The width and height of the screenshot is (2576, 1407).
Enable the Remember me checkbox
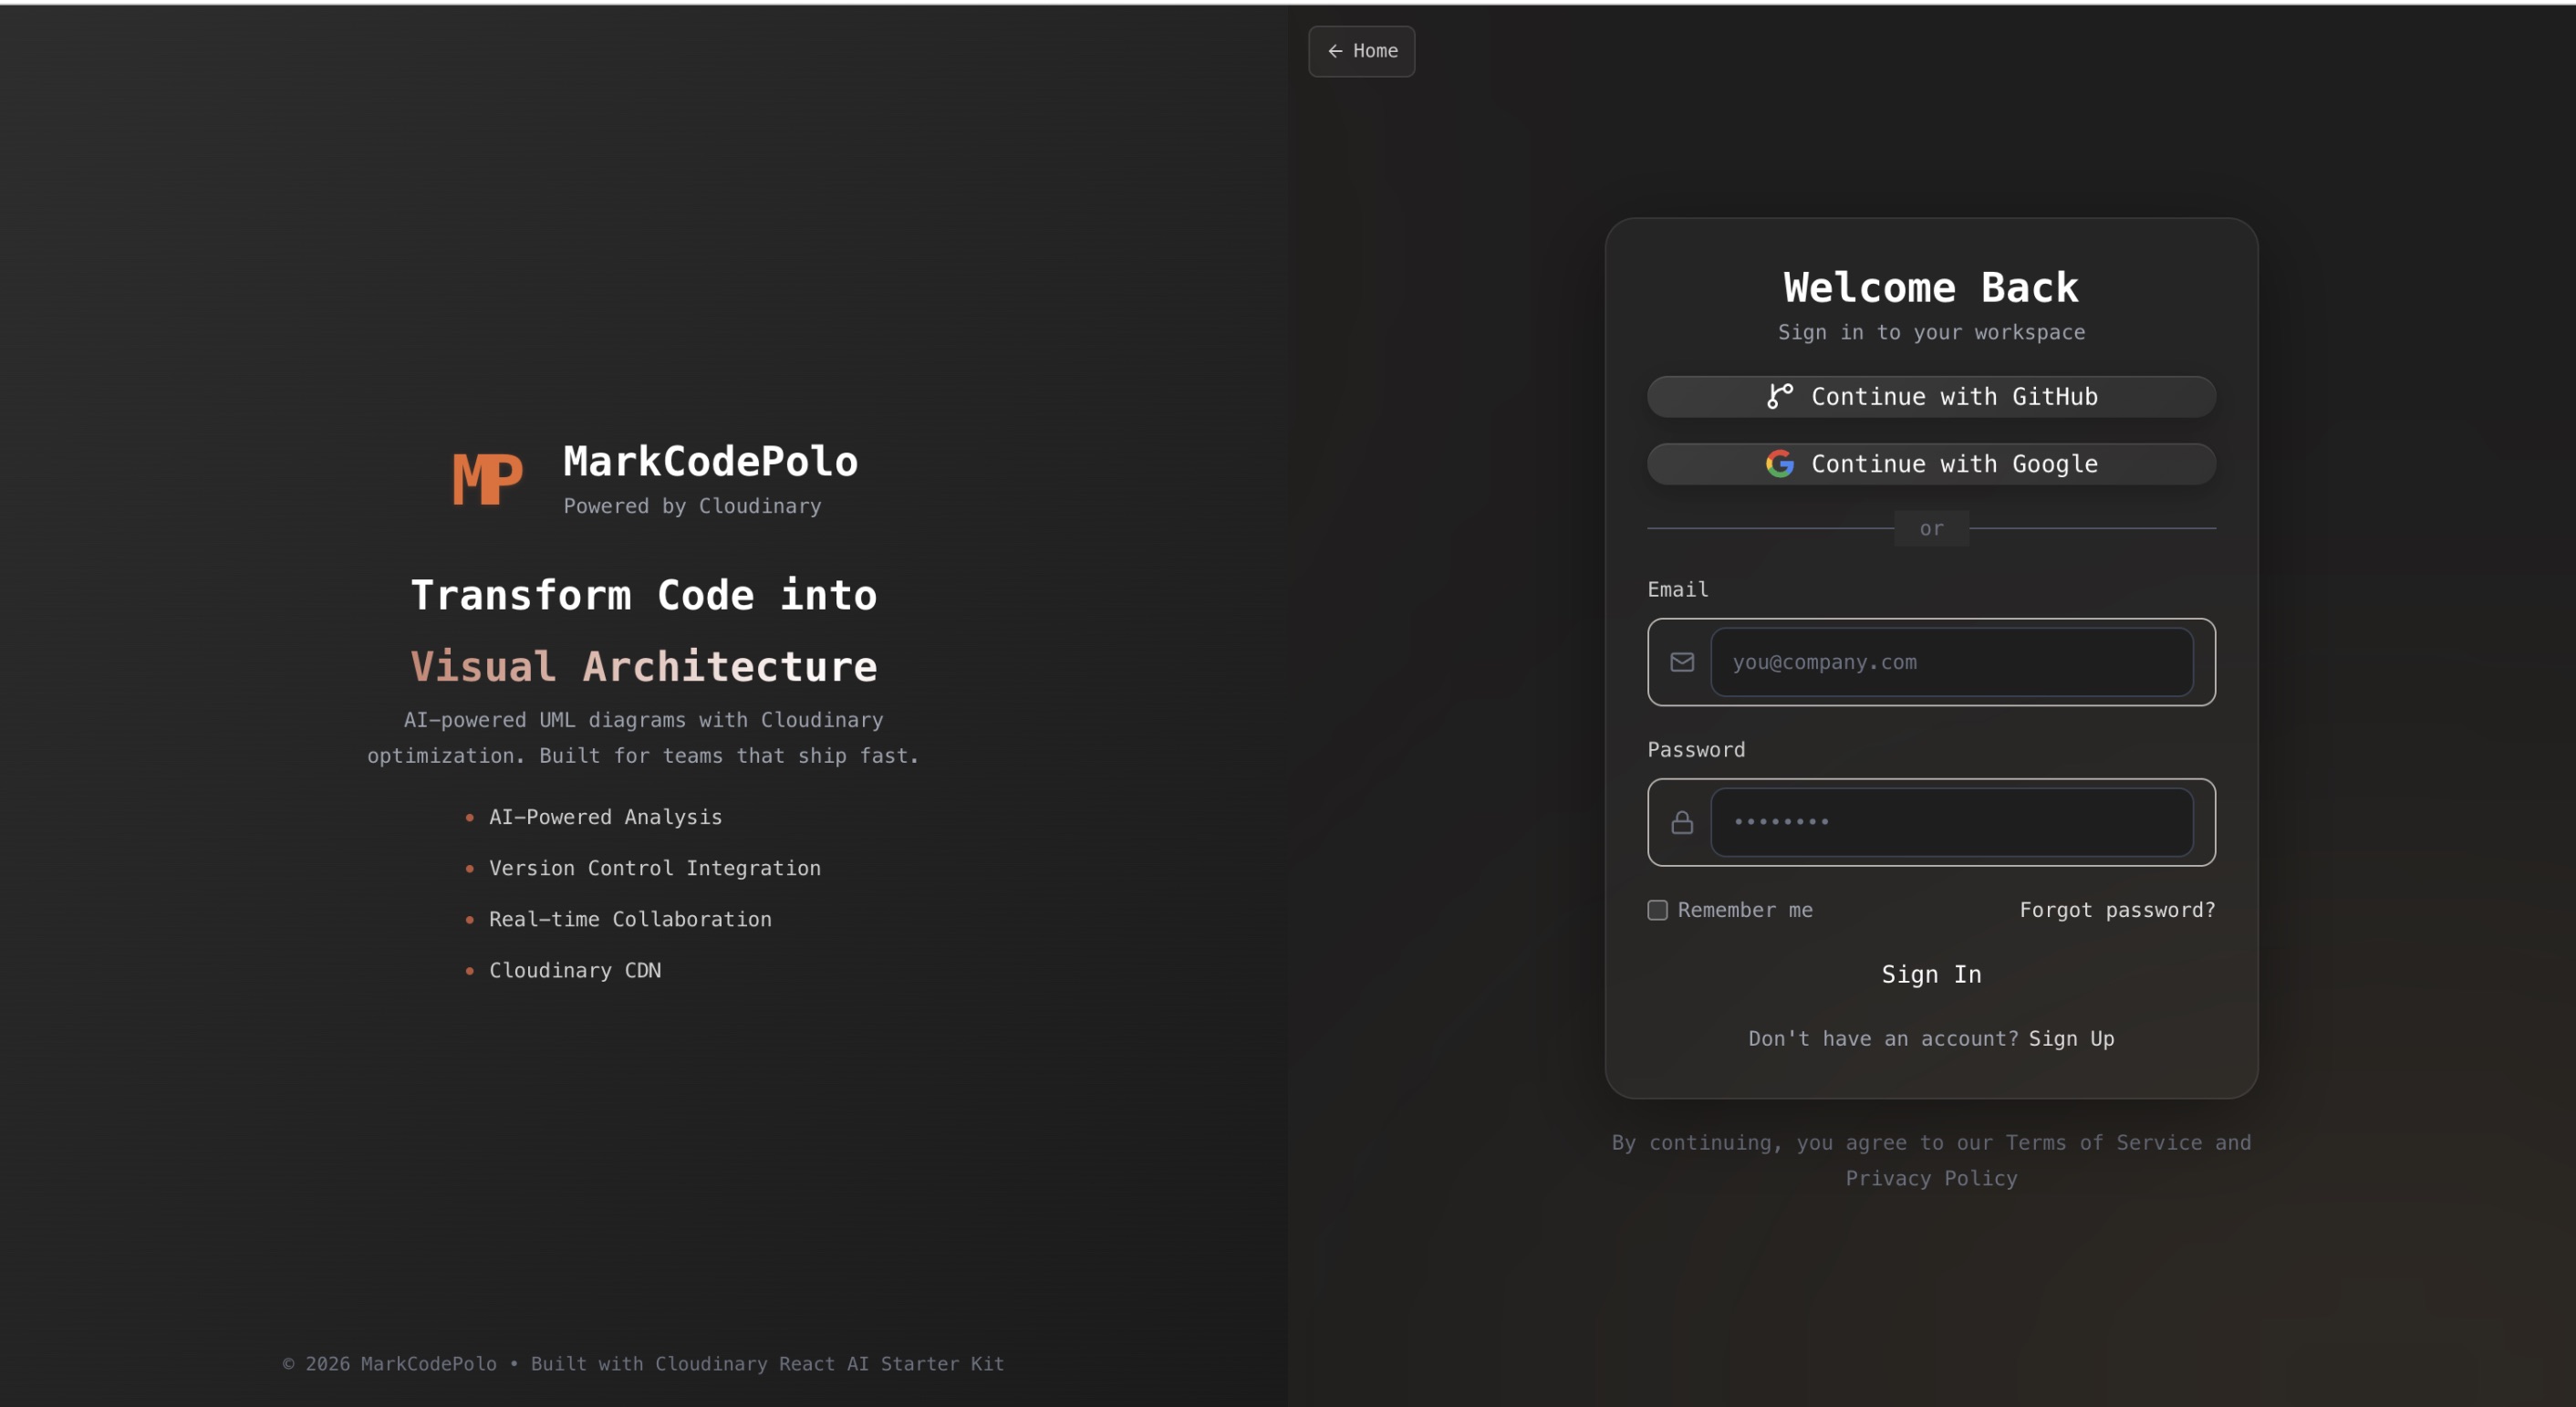1657,910
